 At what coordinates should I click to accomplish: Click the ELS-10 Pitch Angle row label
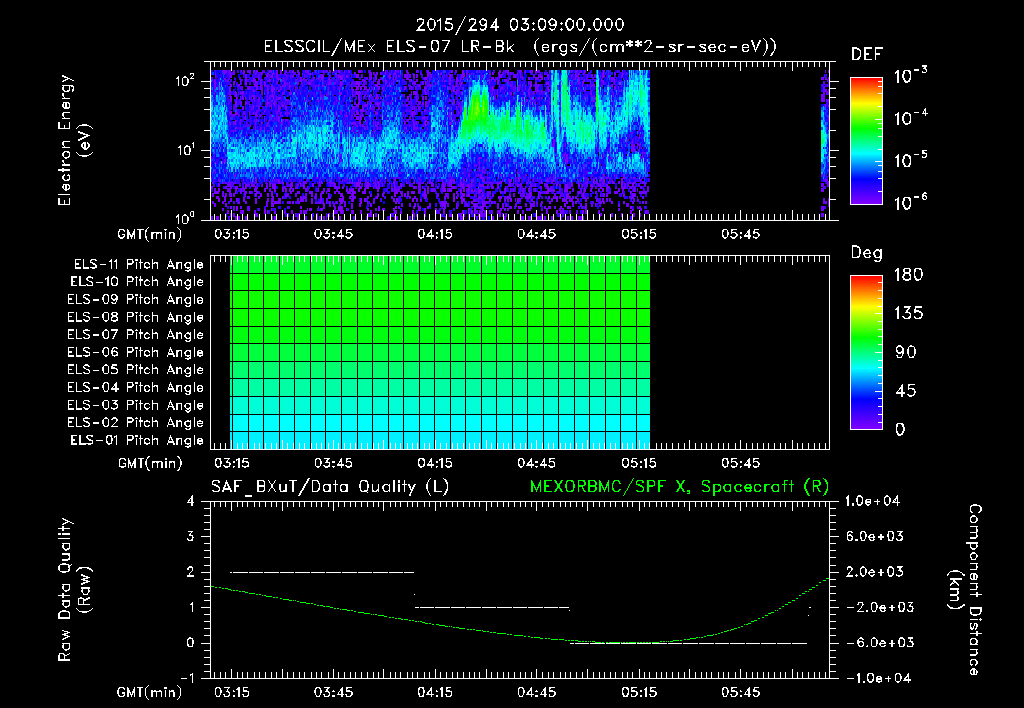click(137, 282)
